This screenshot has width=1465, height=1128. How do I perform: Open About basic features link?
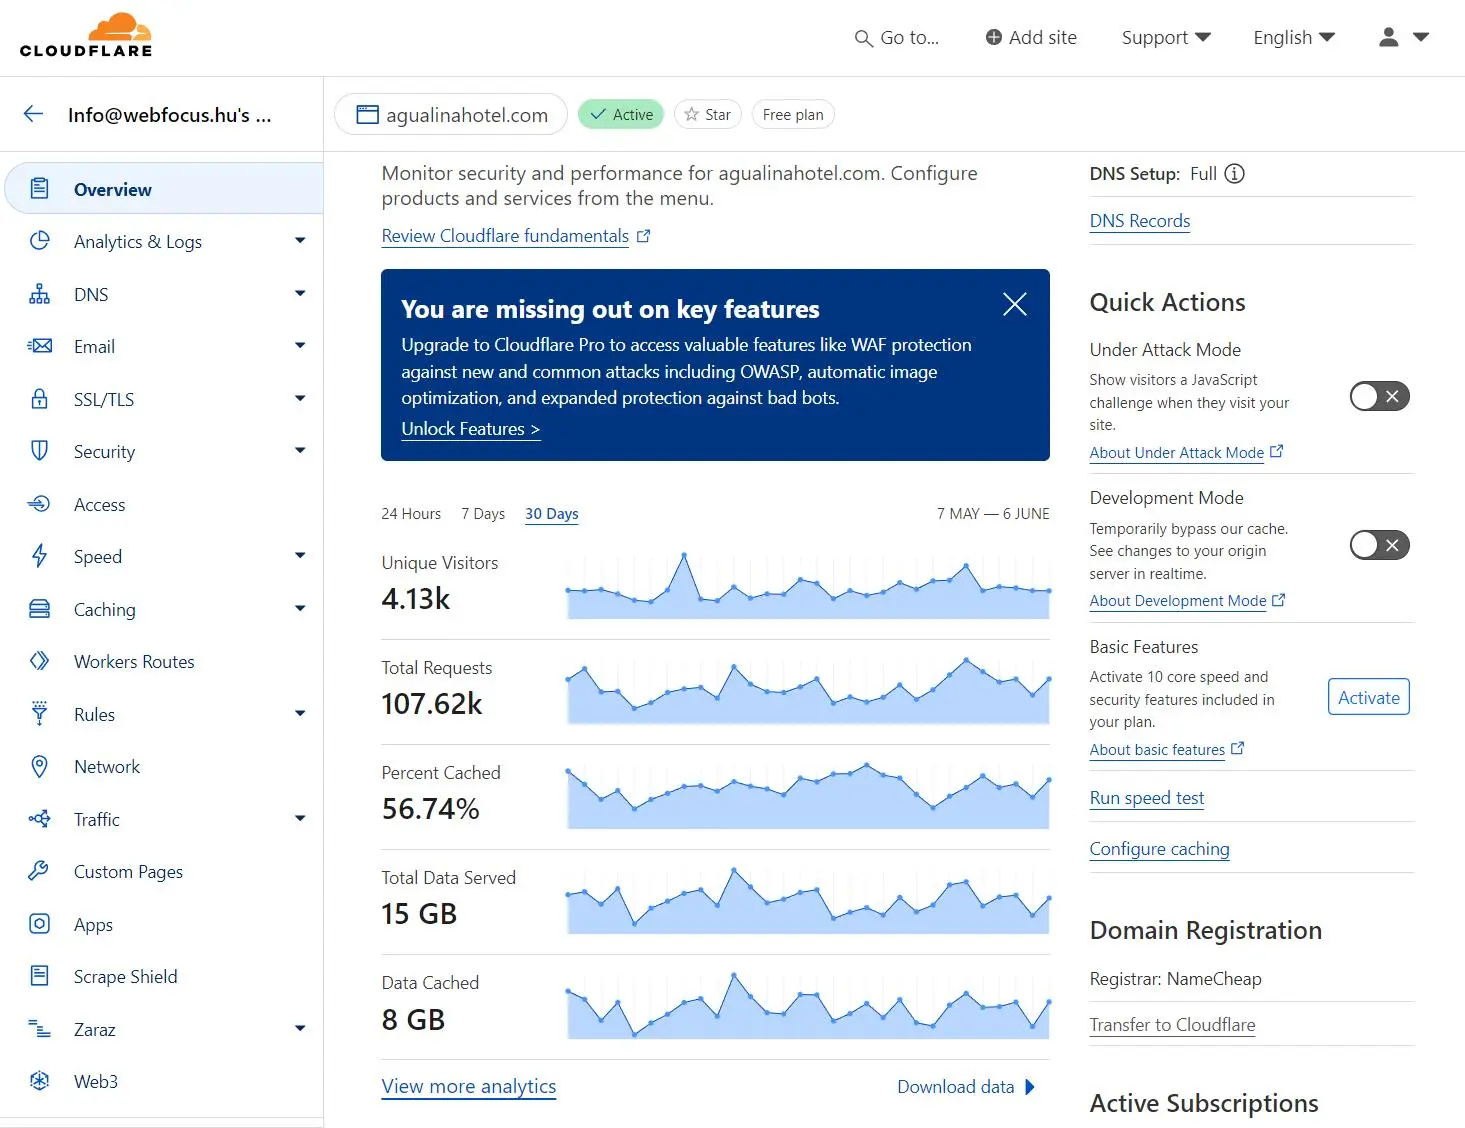click(1167, 750)
